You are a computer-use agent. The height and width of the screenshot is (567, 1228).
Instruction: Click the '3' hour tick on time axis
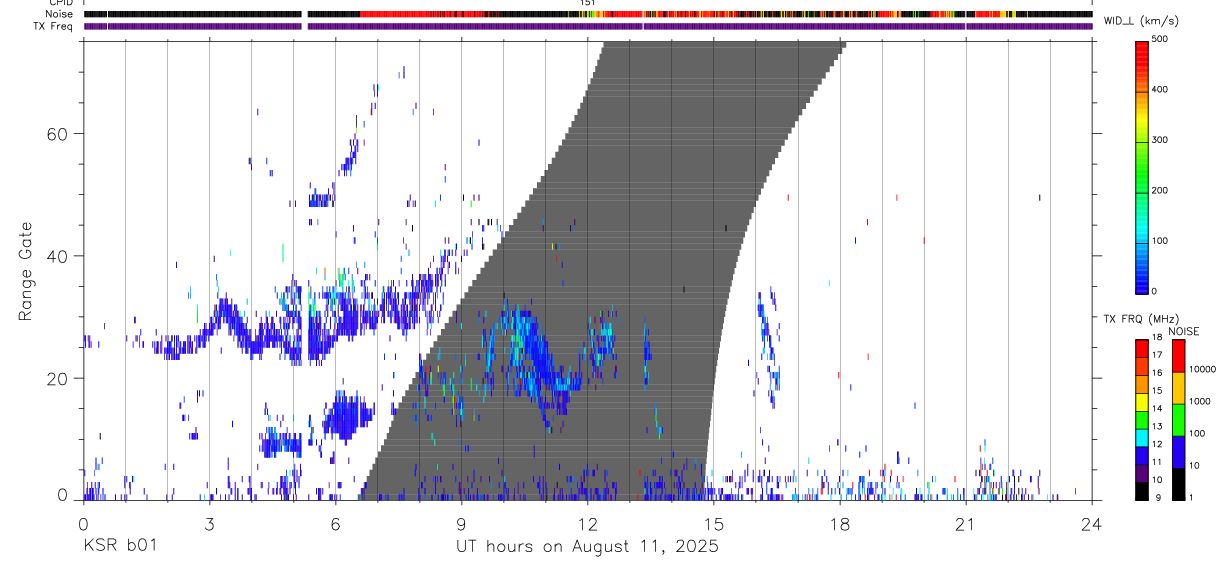pyautogui.click(x=209, y=523)
